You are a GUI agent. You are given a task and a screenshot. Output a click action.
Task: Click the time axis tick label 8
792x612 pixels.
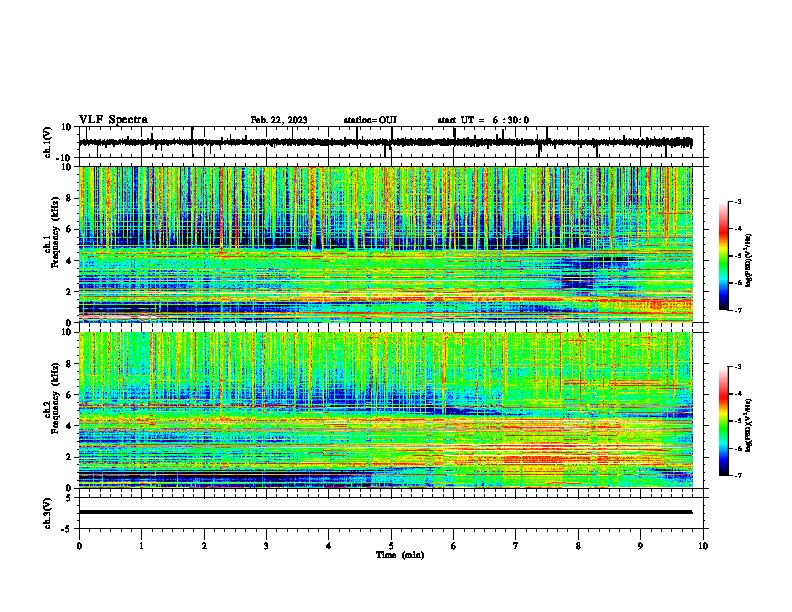578,546
